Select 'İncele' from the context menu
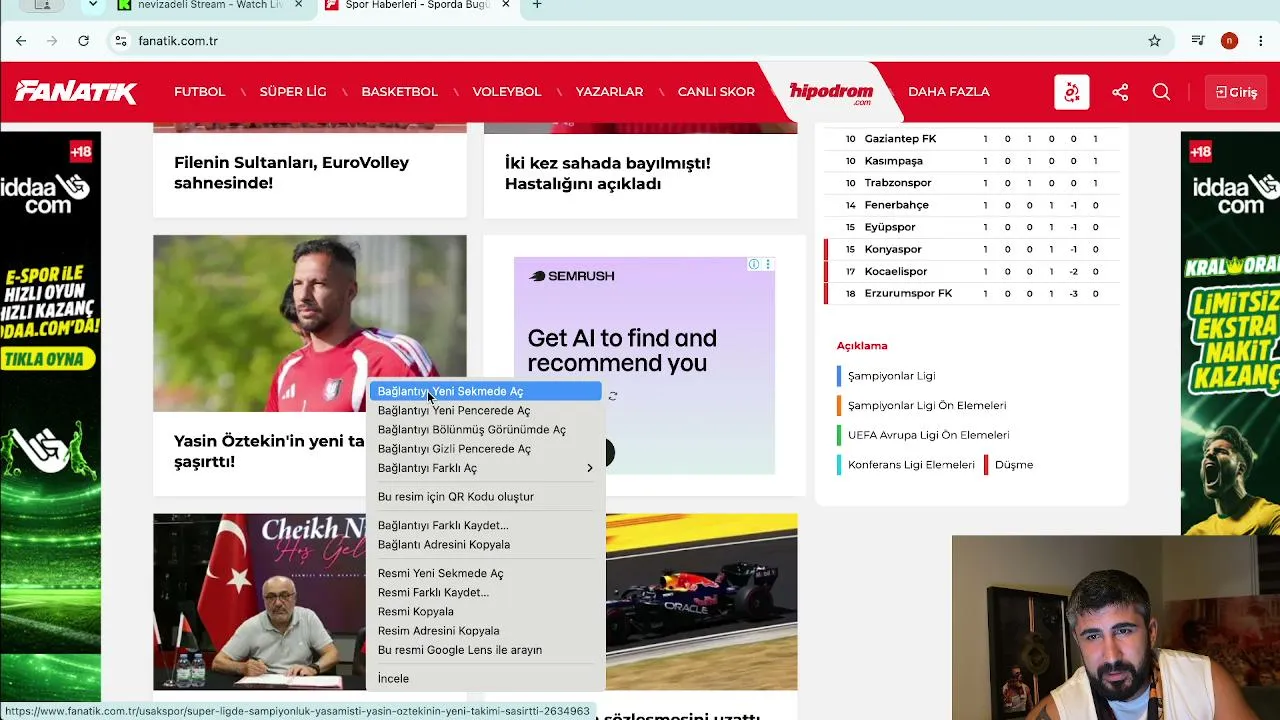Viewport: 1280px width, 720px height. point(486,678)
